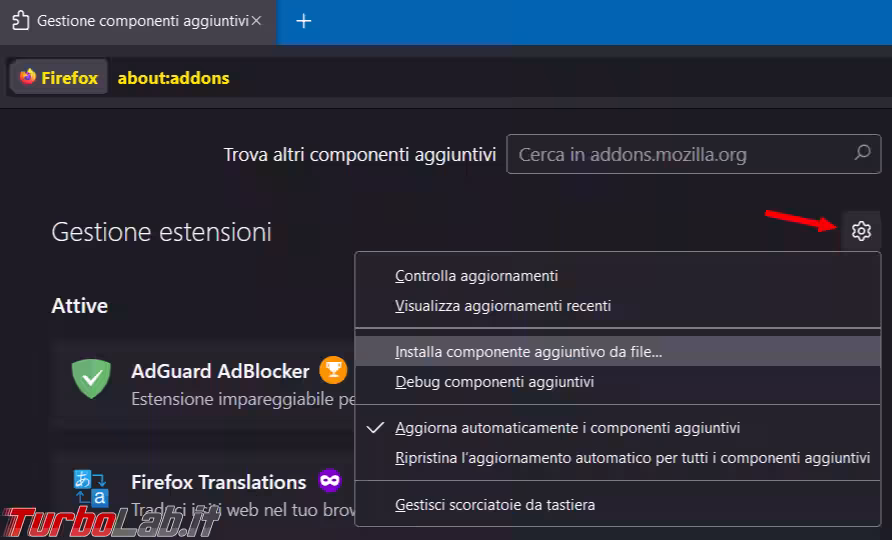Click the search magnifier icon
The width and height of the screenshot is (892, 540).
click(x=861, y=154)
